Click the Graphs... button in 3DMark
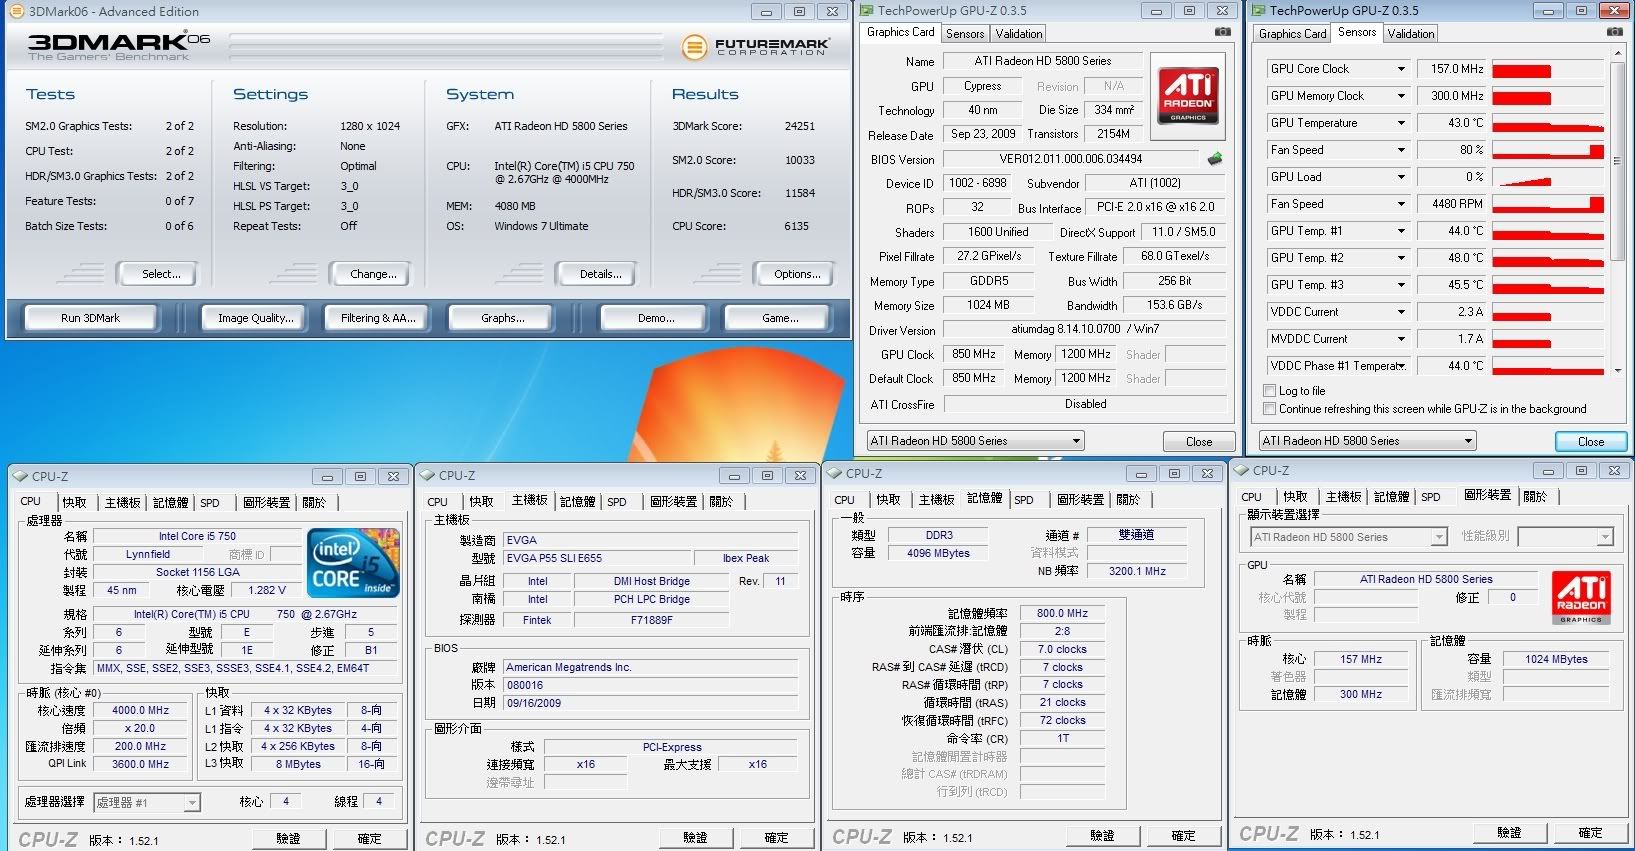This screenshot has height=851, width=1635. [502, 318]
